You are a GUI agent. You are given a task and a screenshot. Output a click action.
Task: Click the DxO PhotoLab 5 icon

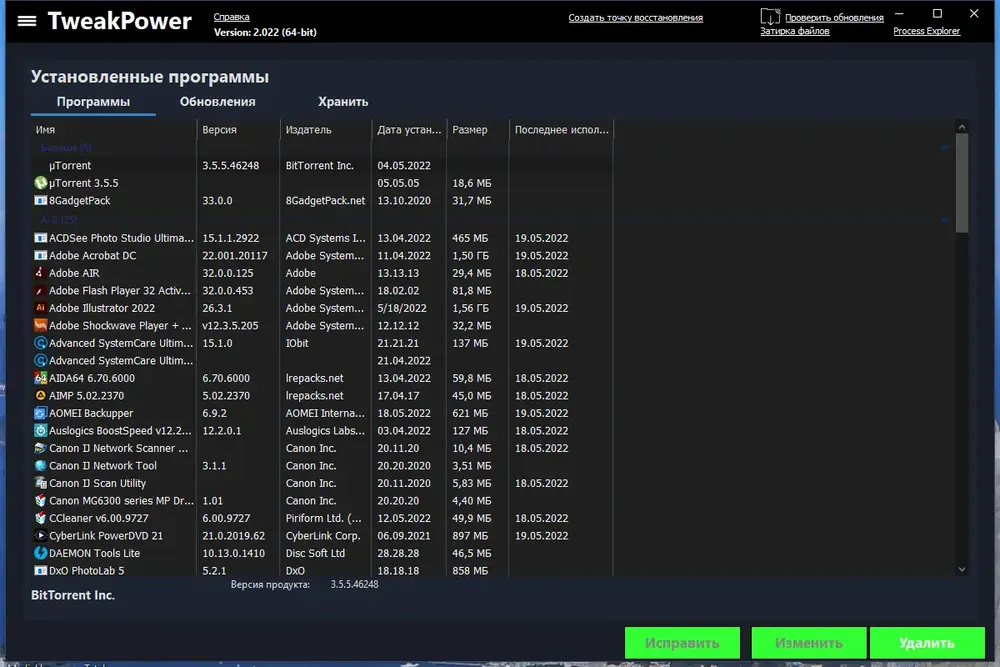click(x=40, y=571)
